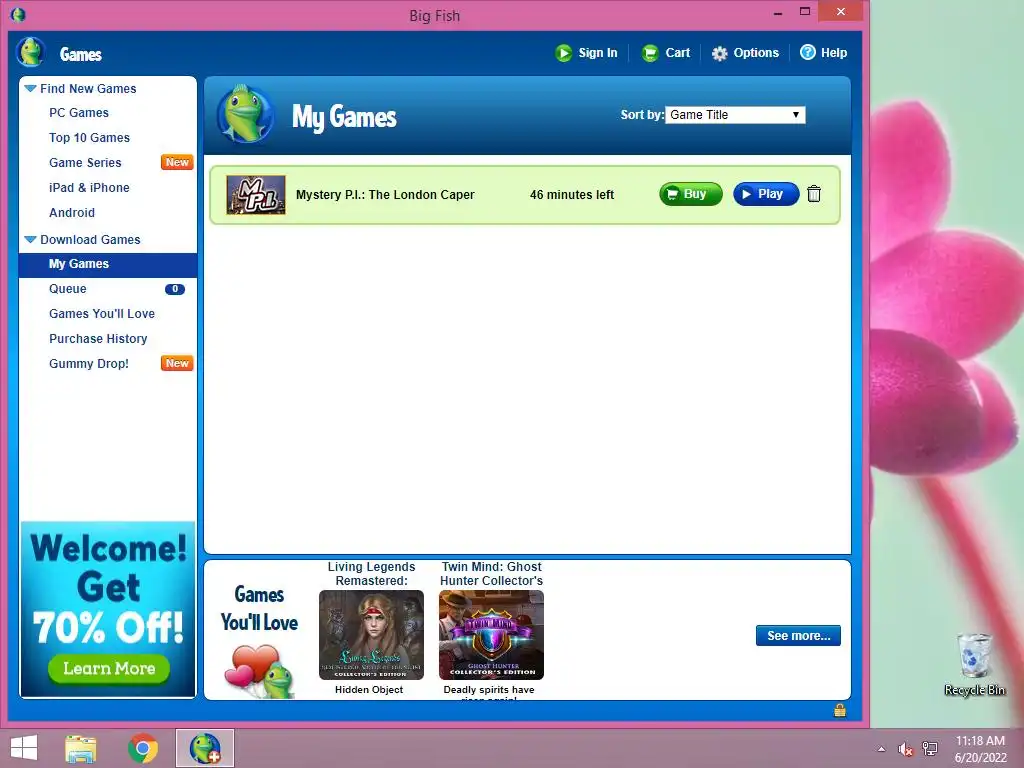The height and width of the screenshot is (768, 1024).
Task: Open Options with the gear icon
Action: (745, 53)
